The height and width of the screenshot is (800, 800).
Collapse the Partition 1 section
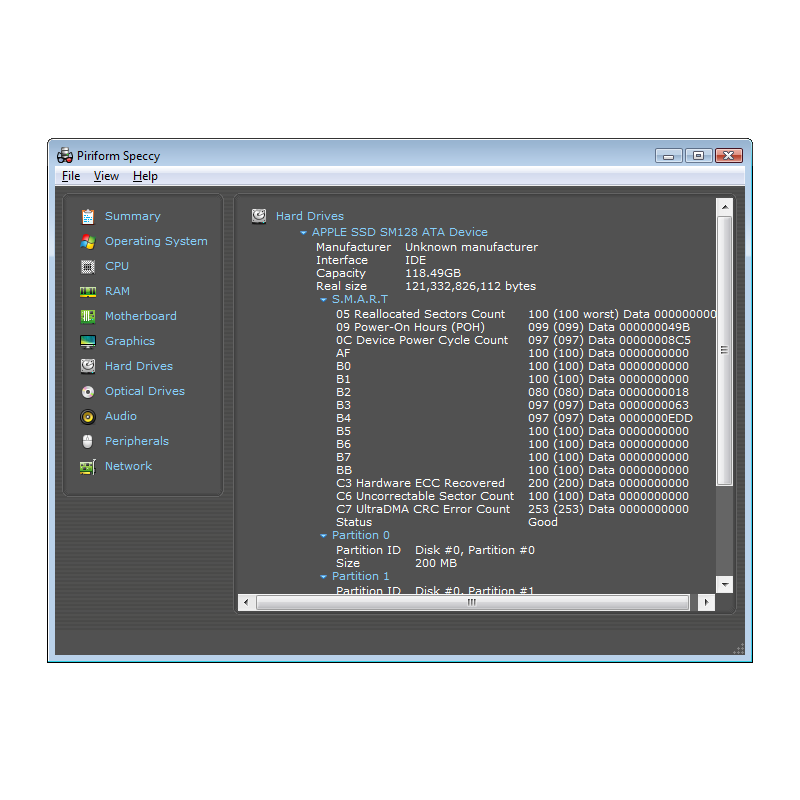click(x=323, y=577)
